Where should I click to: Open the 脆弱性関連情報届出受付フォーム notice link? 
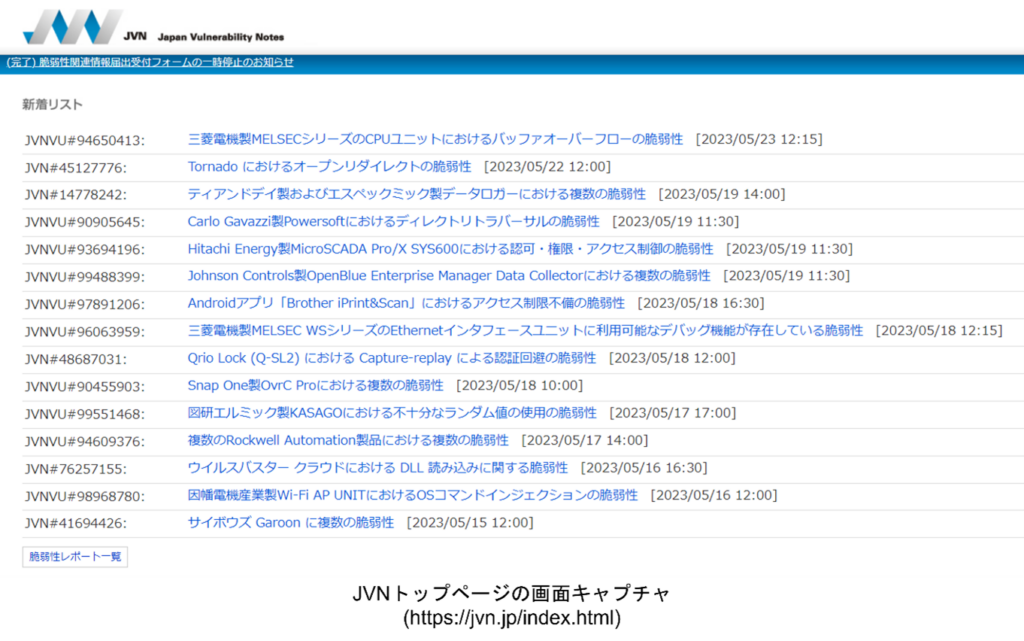coord(150,62)
